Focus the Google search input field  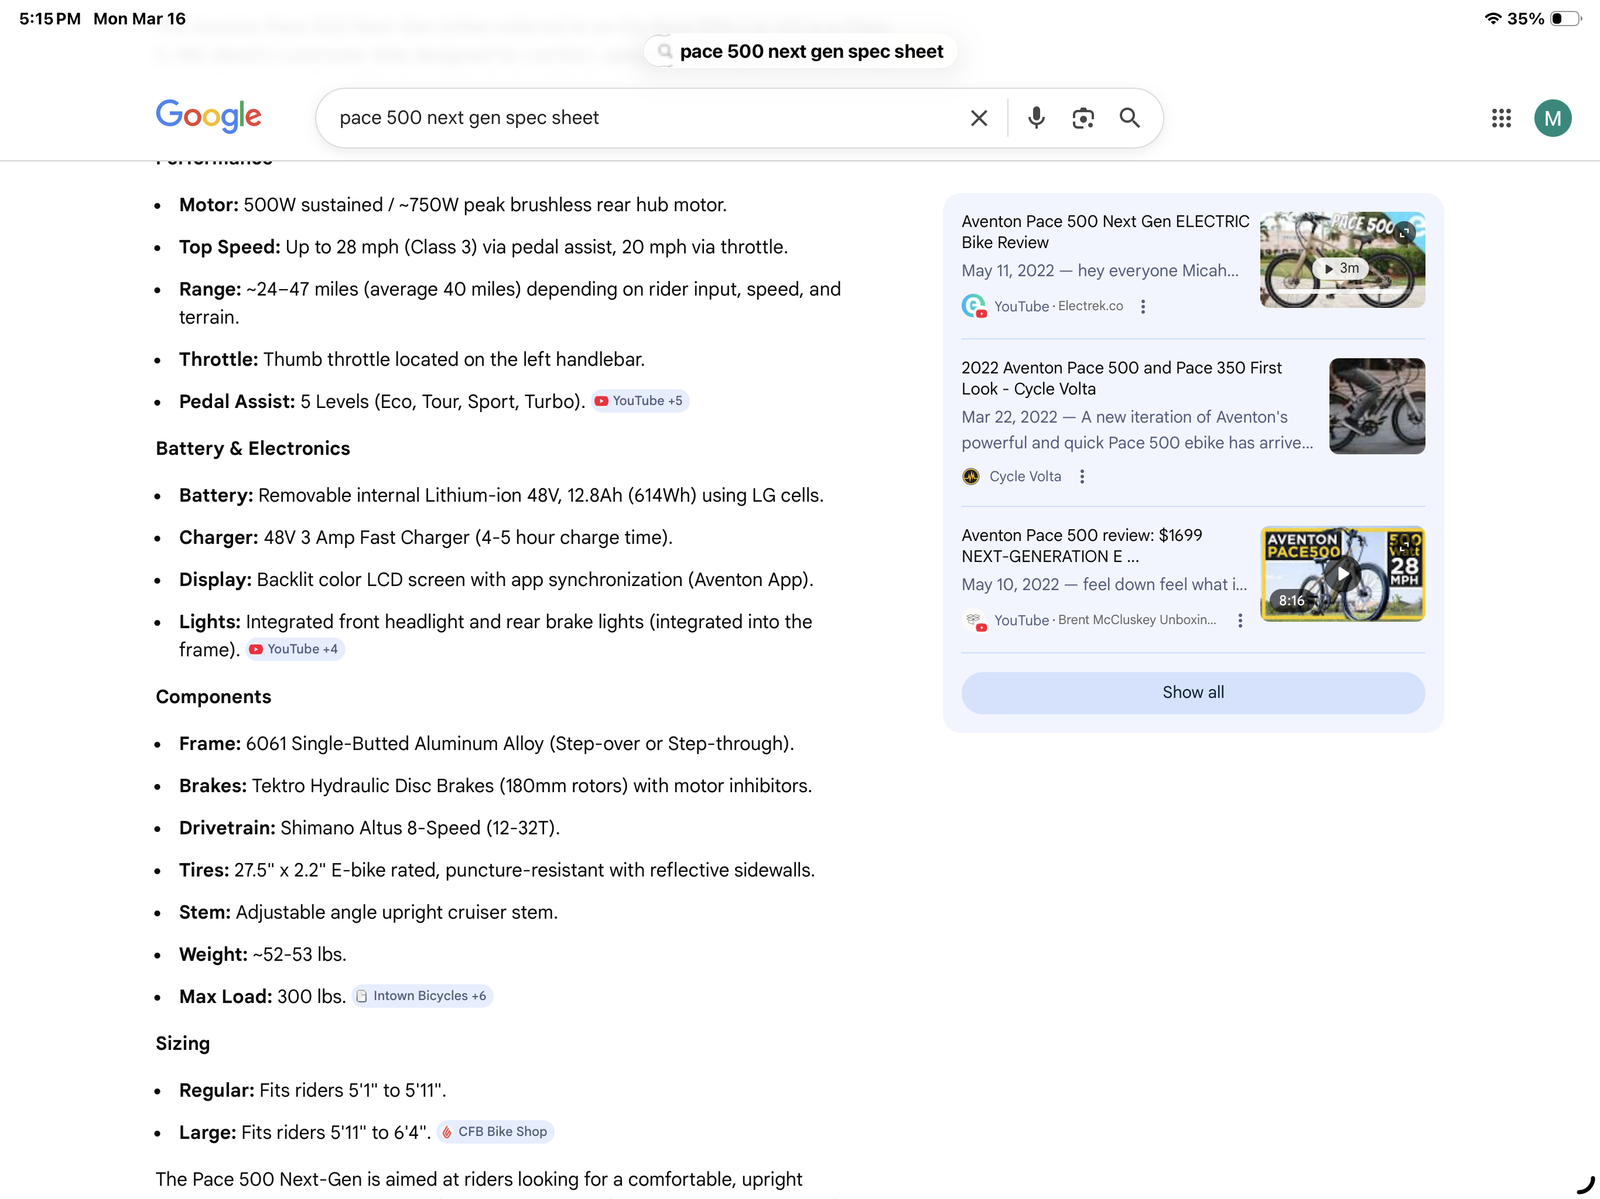point(640,118)
